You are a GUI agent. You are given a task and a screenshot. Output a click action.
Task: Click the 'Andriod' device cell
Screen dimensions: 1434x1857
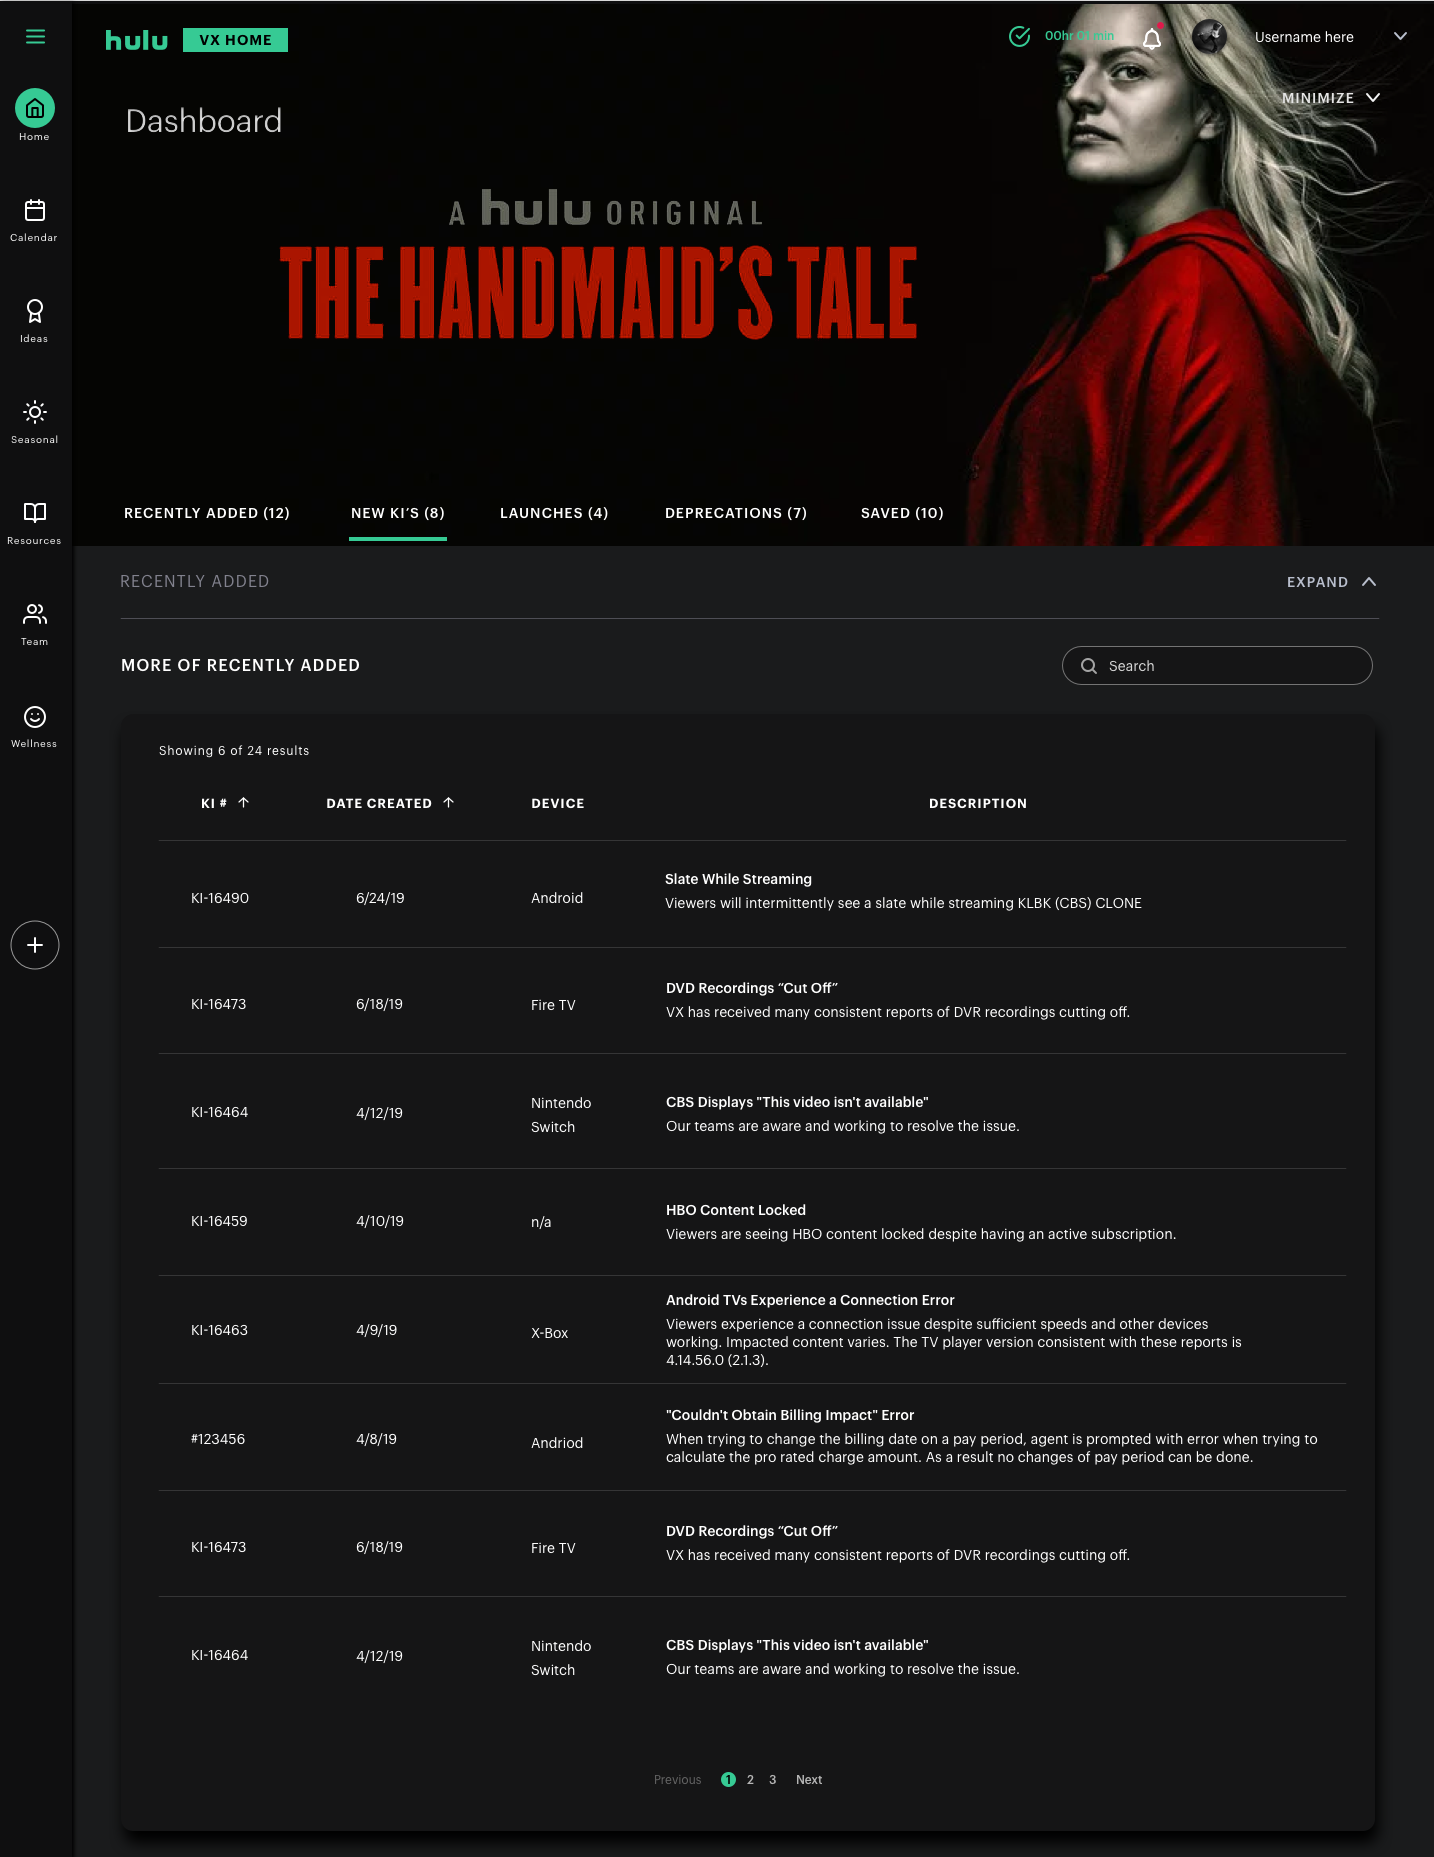tap(557, 1443)
